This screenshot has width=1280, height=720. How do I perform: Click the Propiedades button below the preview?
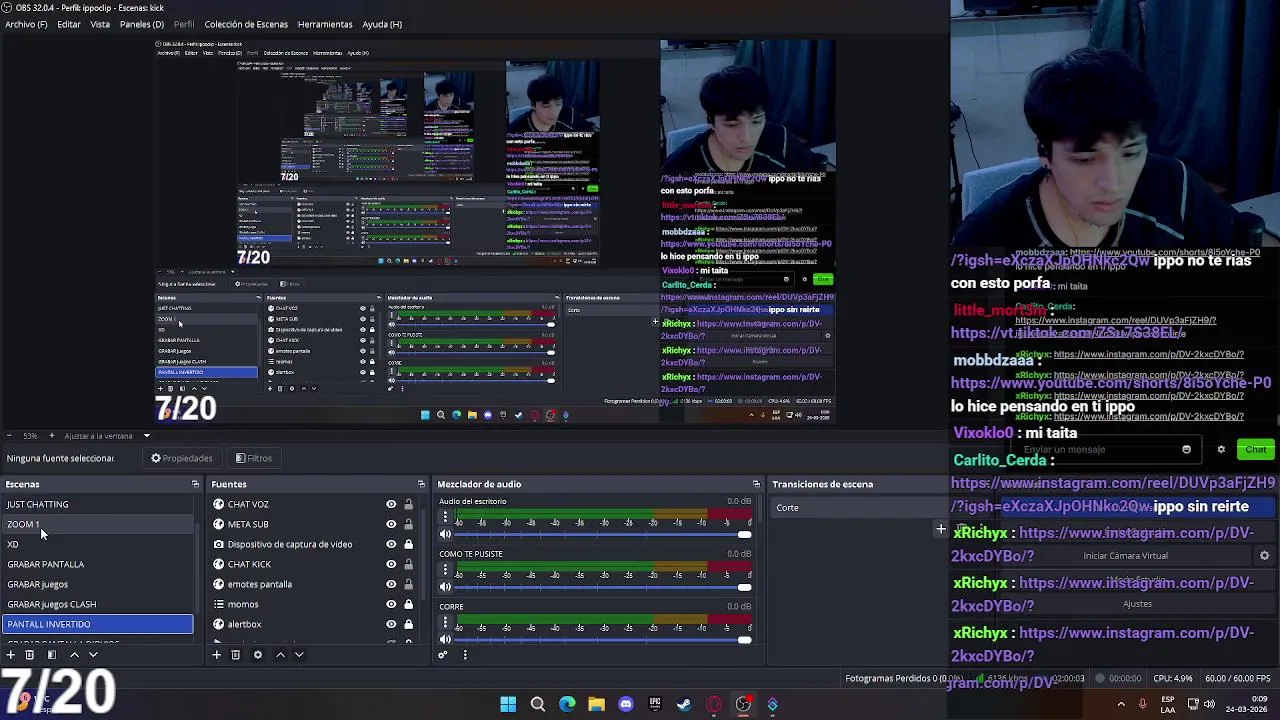point(182,458)
